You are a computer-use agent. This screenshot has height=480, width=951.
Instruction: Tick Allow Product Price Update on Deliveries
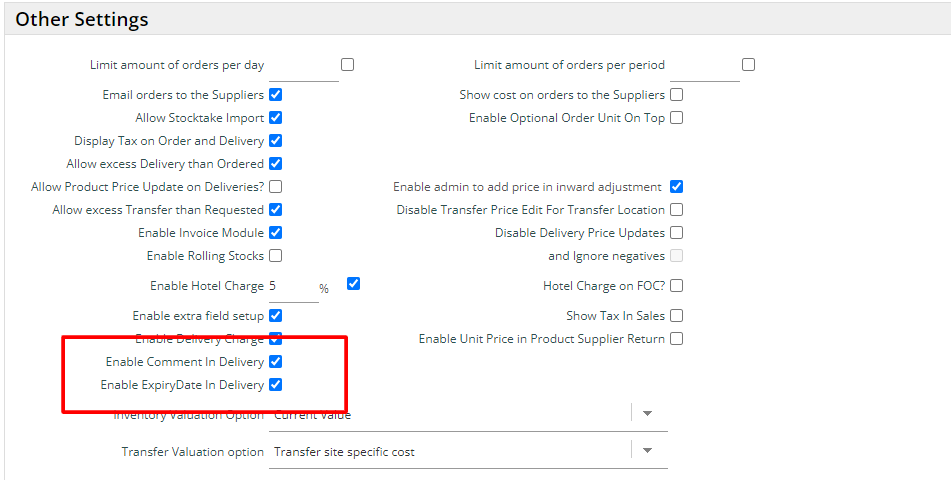click(275, 187)
